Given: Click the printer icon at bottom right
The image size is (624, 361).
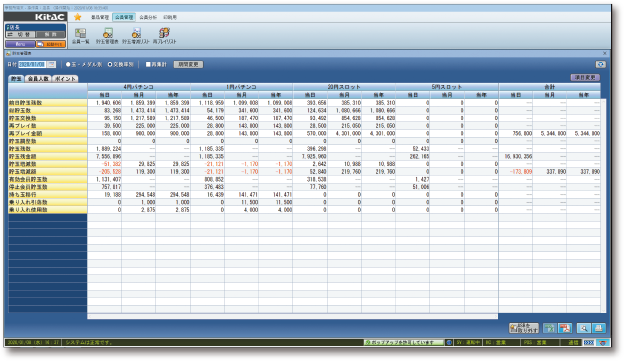Looking at the screenshot, I should coord(599,328).
